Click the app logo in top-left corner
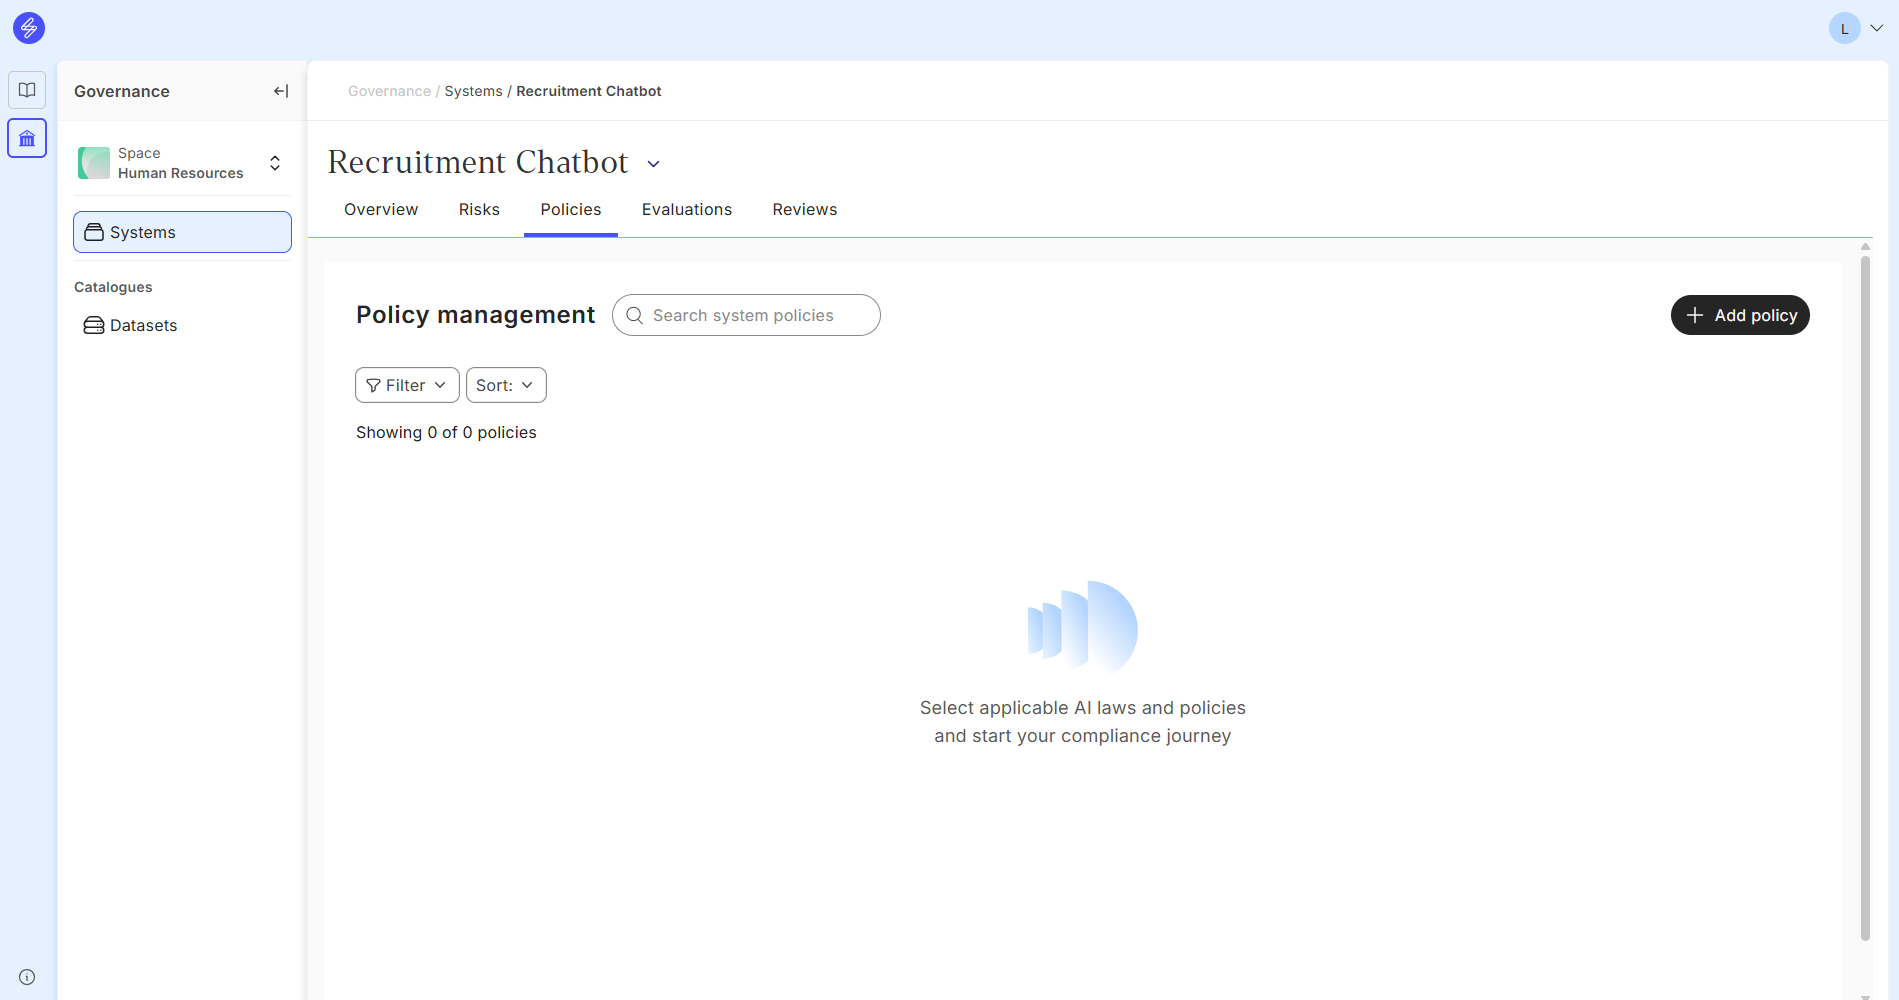Image resolution: width=1899 pixels, height=1000 pixels. pos(28,28)
